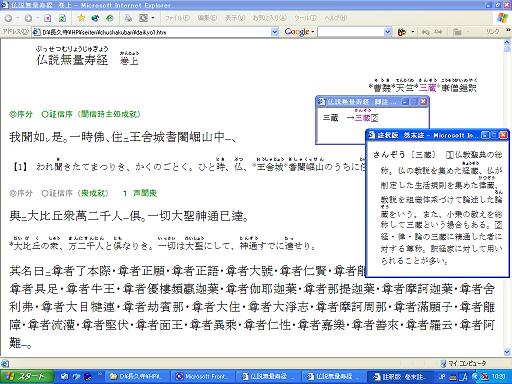Click the Stop loading icon in toolbar
Image resolution: width=512 pixels, height=384 pixels.
tap(47, 18)
